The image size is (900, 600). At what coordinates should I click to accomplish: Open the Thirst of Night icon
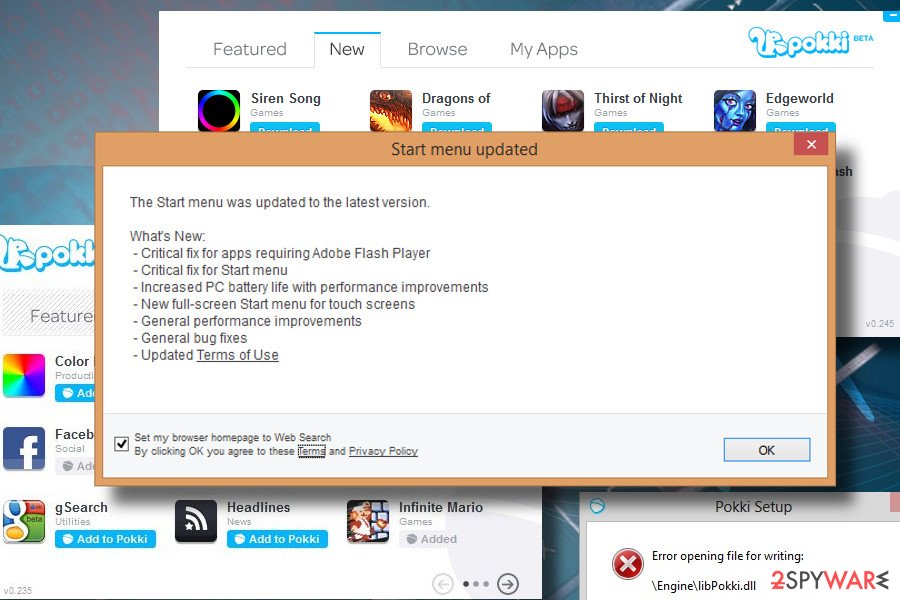pos(562,111)
